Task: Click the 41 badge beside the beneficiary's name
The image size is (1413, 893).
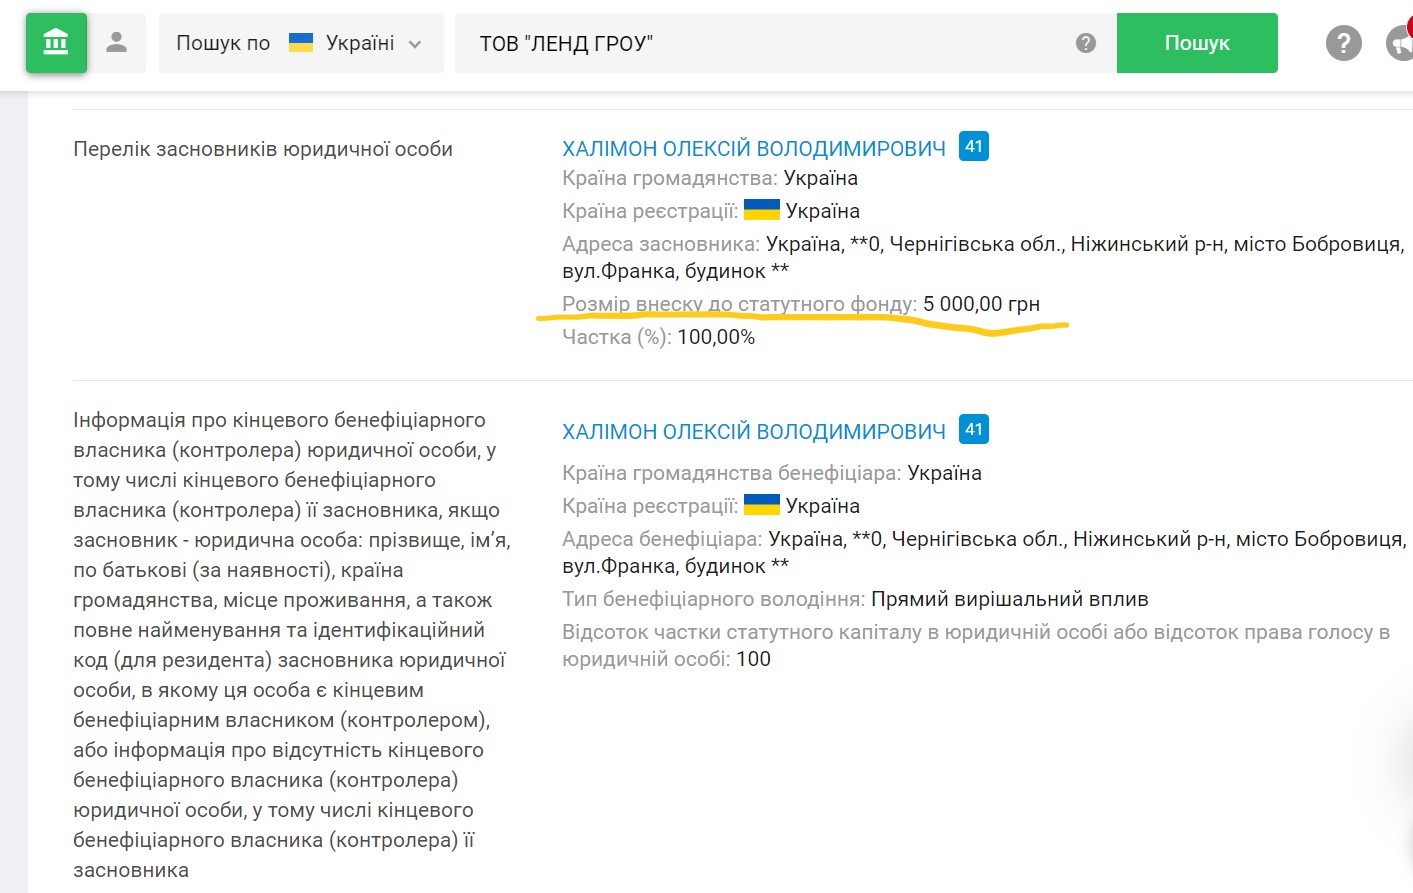Action: (974, 430)
